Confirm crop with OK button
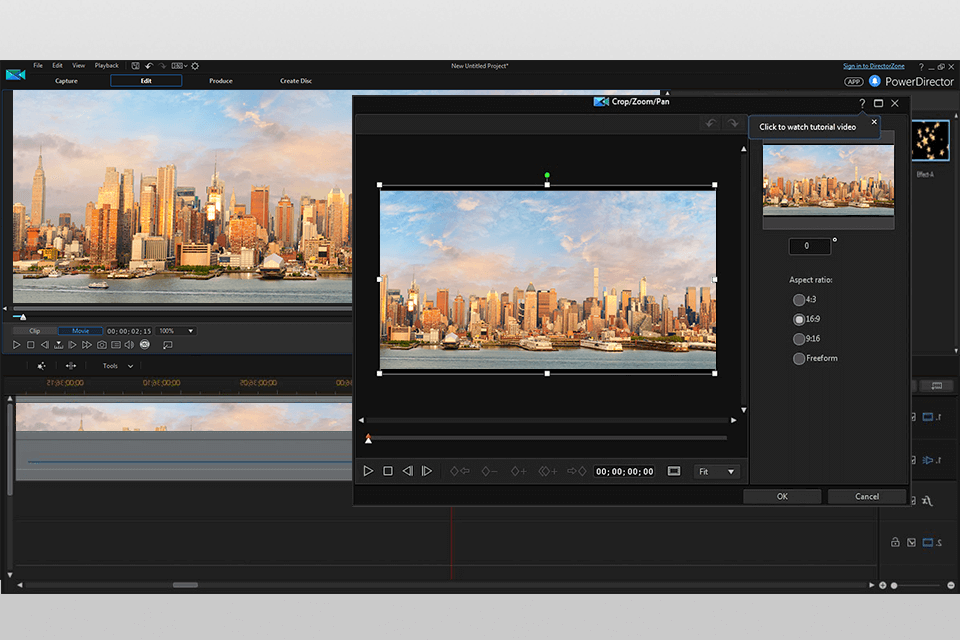Screen dimensions: 960x640 click(x=782, y=496)
